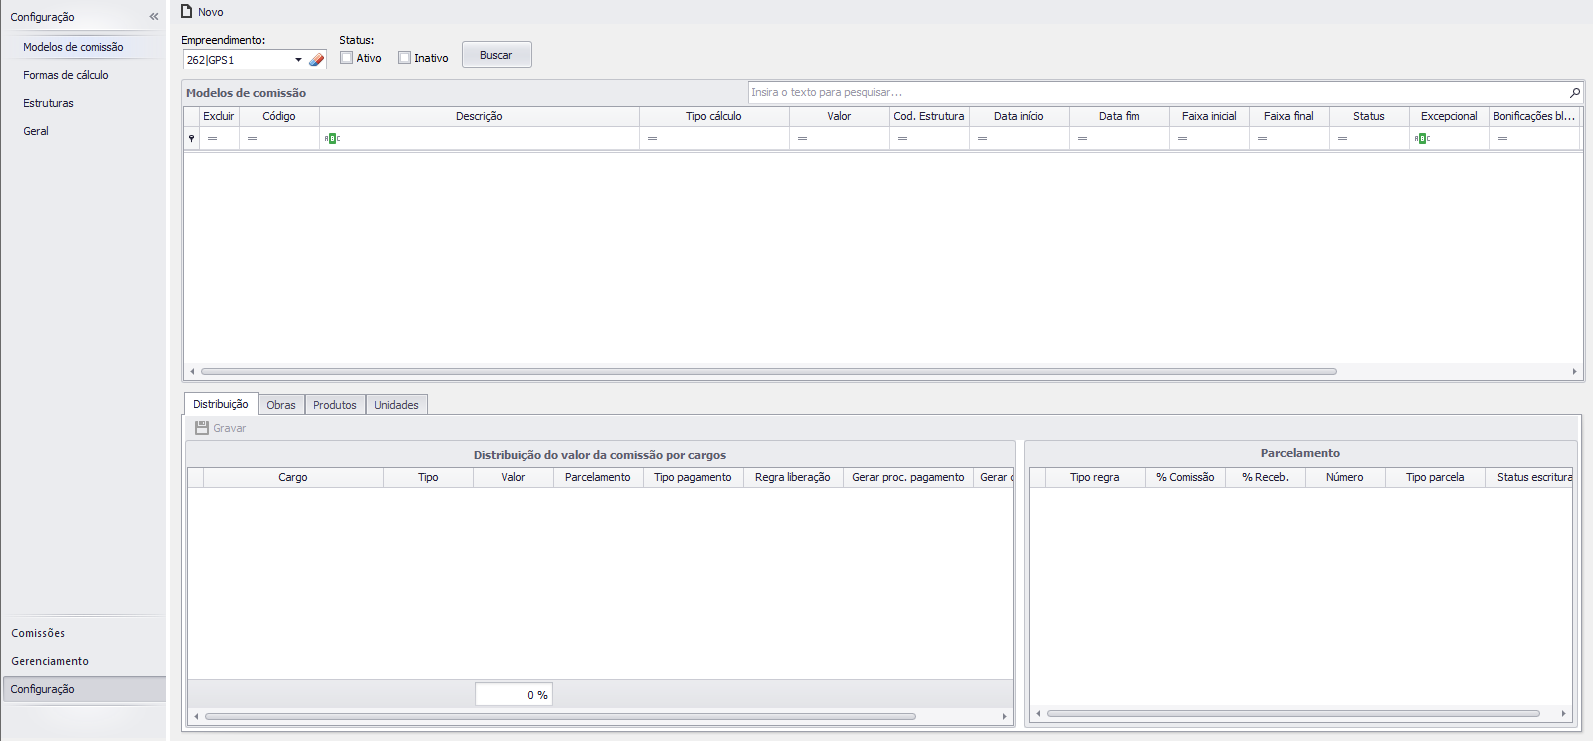Click the % Receb. column header
Image resolution: width=1593 pixels, height=741 pixels.
tap(1265, 477)
